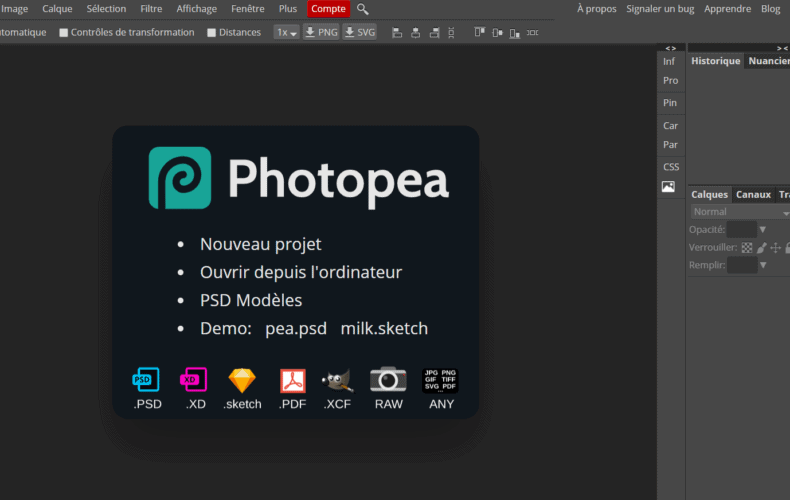This screenshot has height=500, width=790.
Task: Open the Apprendre link
Action: [x=728, y=9]
